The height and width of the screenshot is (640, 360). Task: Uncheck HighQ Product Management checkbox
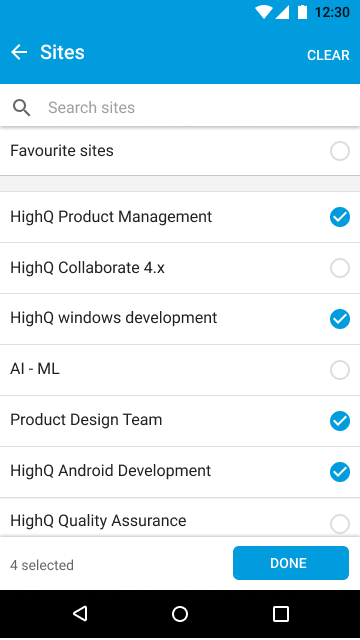tap(340, 217)
